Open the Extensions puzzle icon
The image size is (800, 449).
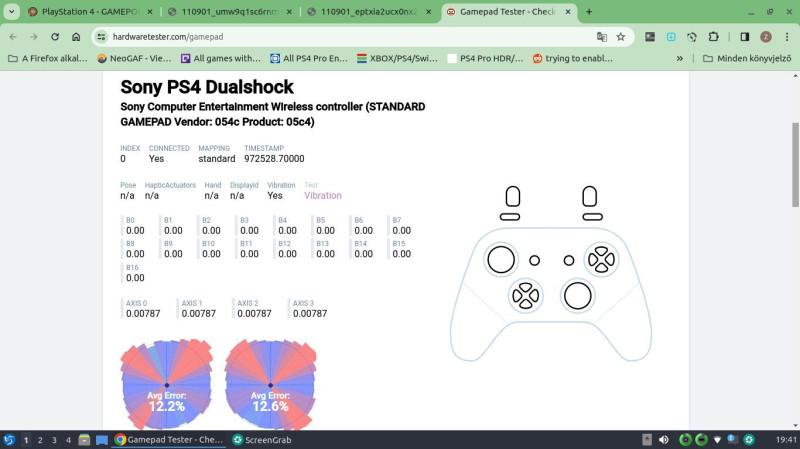click(713, 37)
